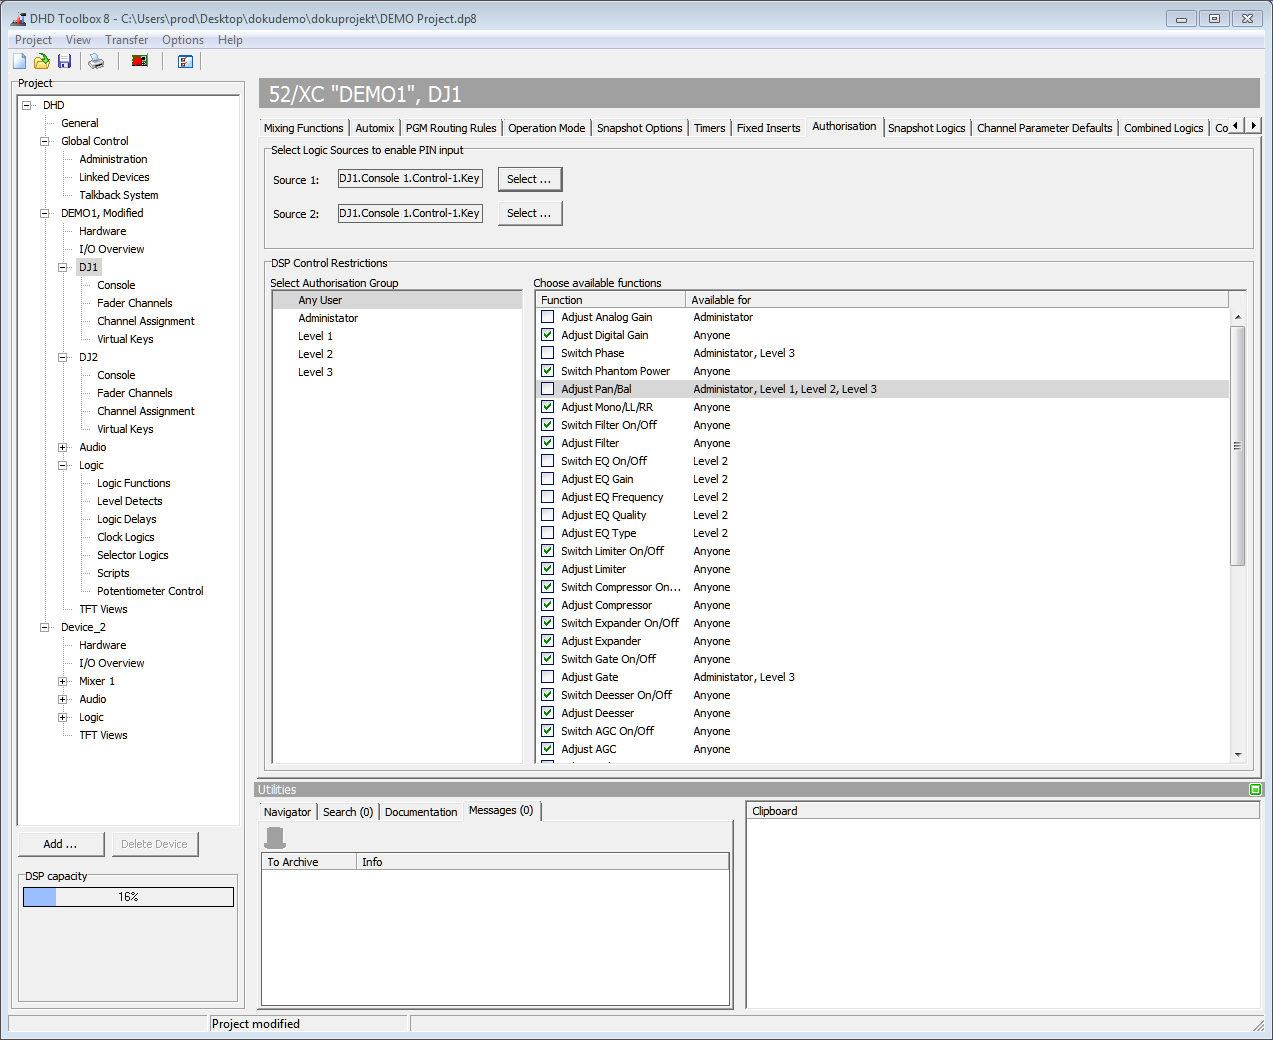Click the device transfer toolbar icon
The width and height of the screenshot is (1273, 1040).
pos(139,61)
